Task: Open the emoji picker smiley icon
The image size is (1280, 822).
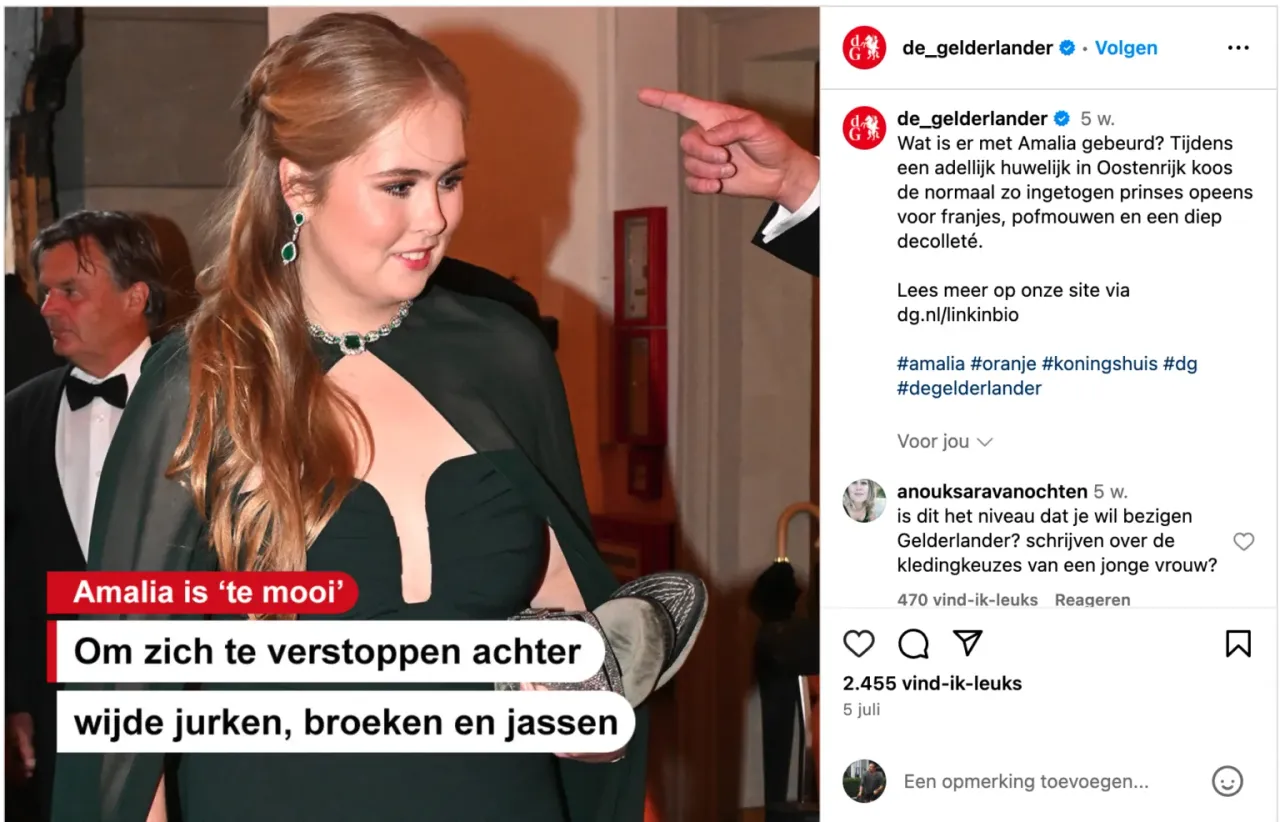Action: pyautogui.click(x=1227, y=781)
